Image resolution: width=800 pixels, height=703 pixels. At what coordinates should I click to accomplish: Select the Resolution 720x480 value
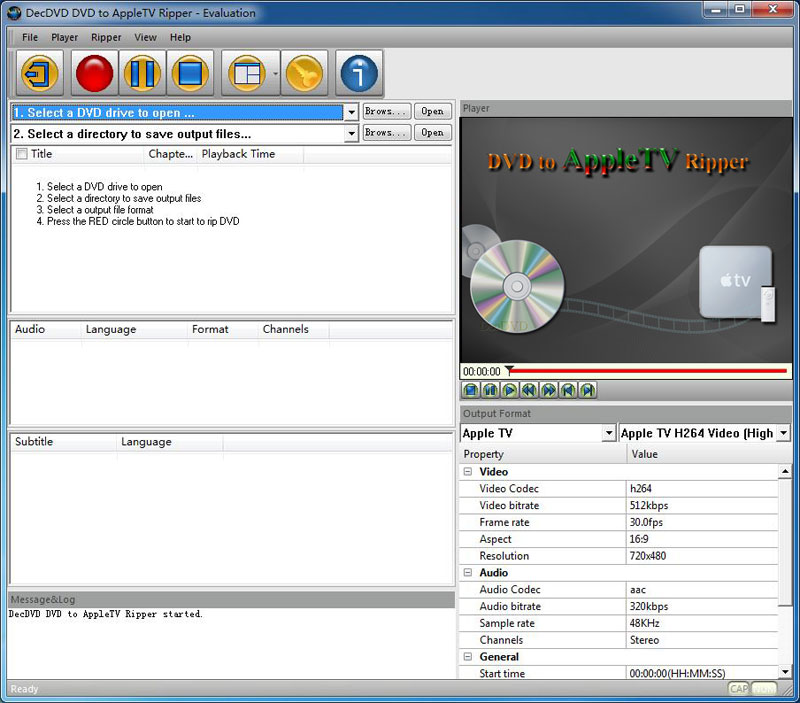point(702,556)
